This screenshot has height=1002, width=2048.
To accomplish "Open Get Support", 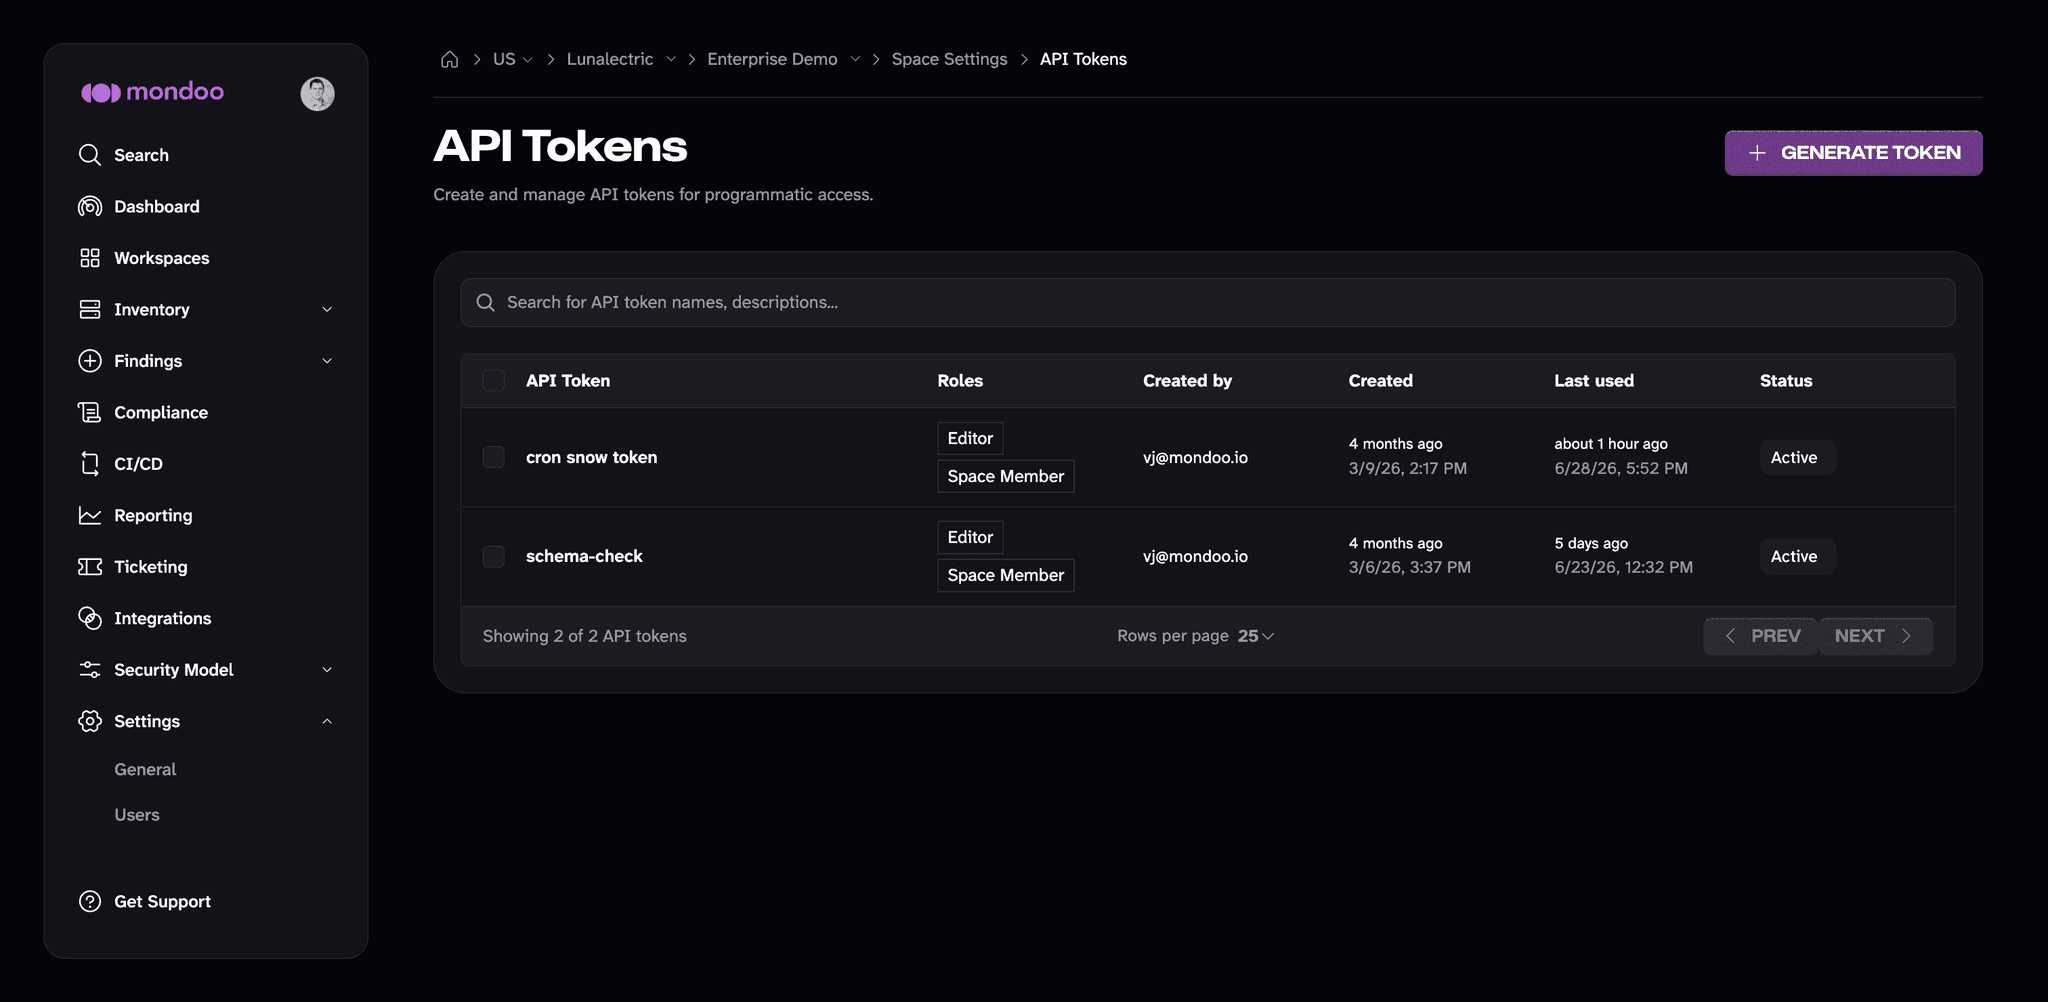I will click(x=162, y=901).
